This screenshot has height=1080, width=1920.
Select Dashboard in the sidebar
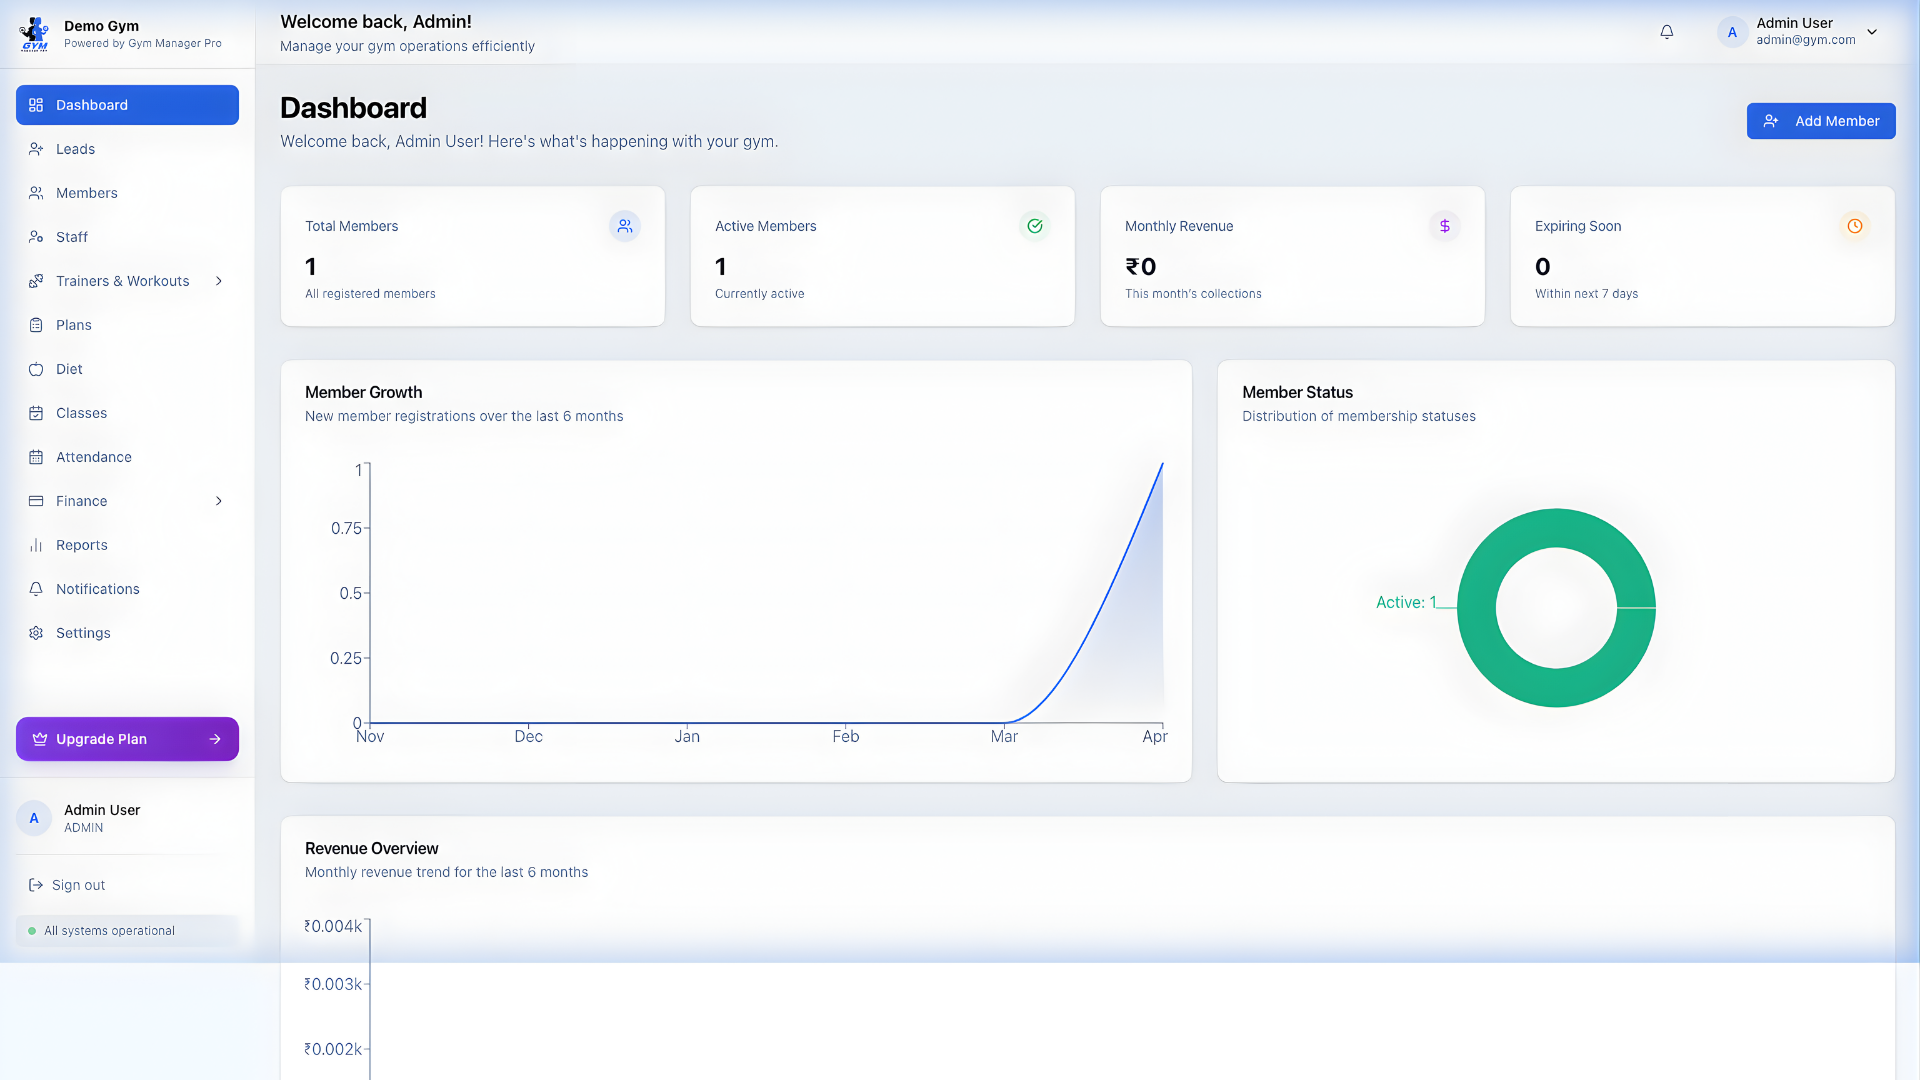127,105
